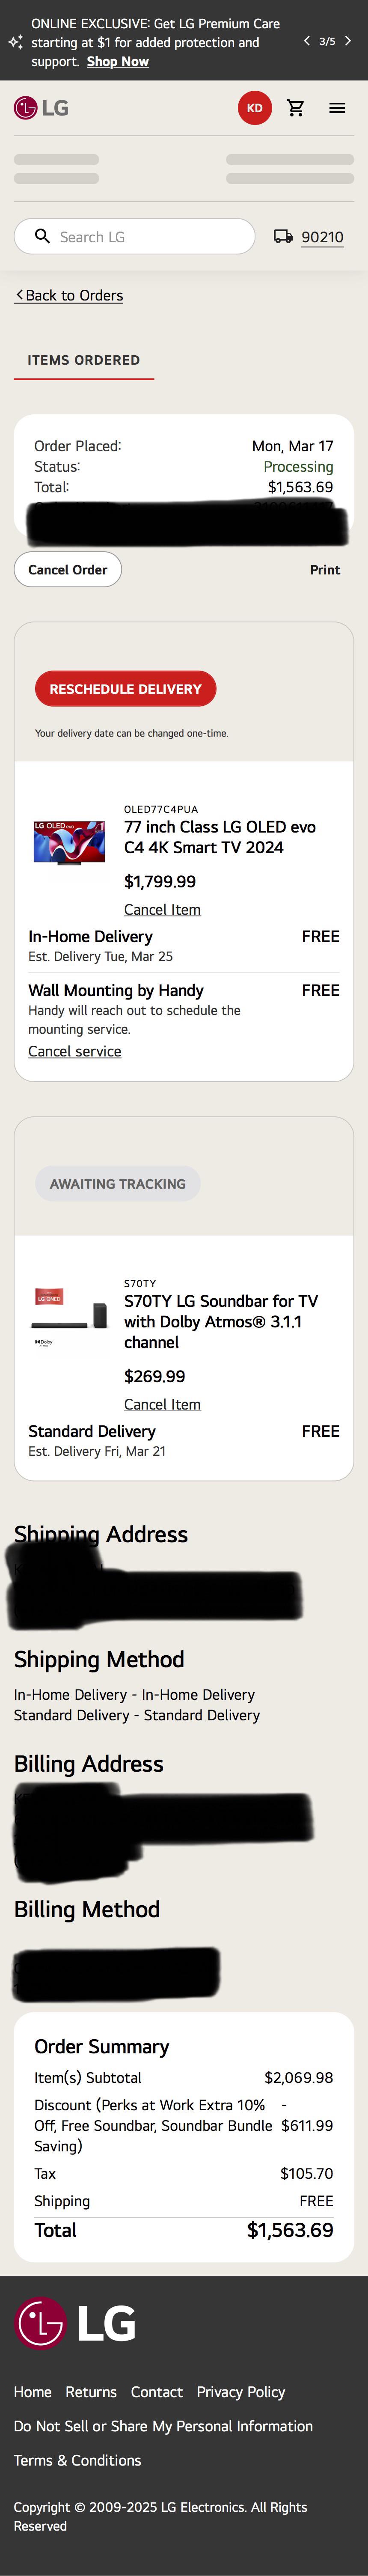Screen dimensions: 368x2576
Task: Open Privacy Policy footer link
Action: [x=240, y=2392]
